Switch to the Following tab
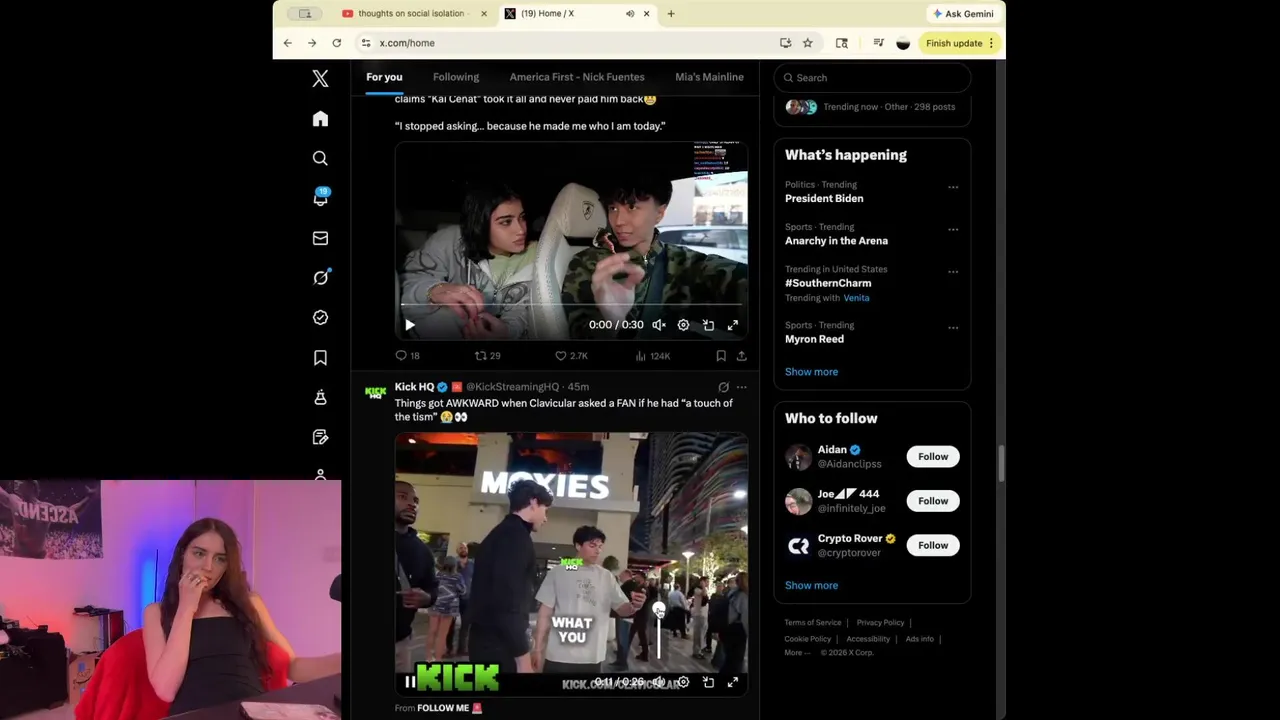This screenshot has height=720, width=1280. tap(456, 77)
